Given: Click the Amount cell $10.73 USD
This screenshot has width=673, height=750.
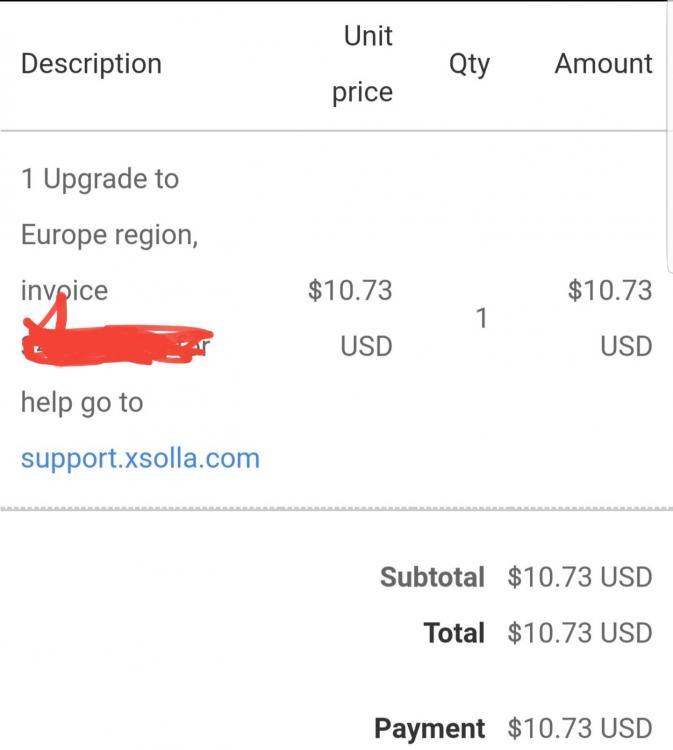Looking at the screenshot, I should point(610,318).
